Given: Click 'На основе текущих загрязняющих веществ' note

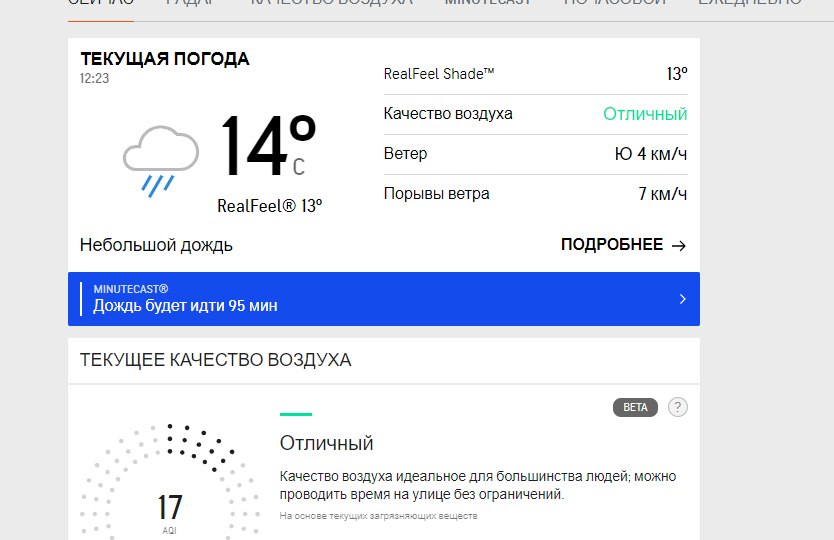Looking at the screenshot, I should pyautogui.click(x=379, y=516).
